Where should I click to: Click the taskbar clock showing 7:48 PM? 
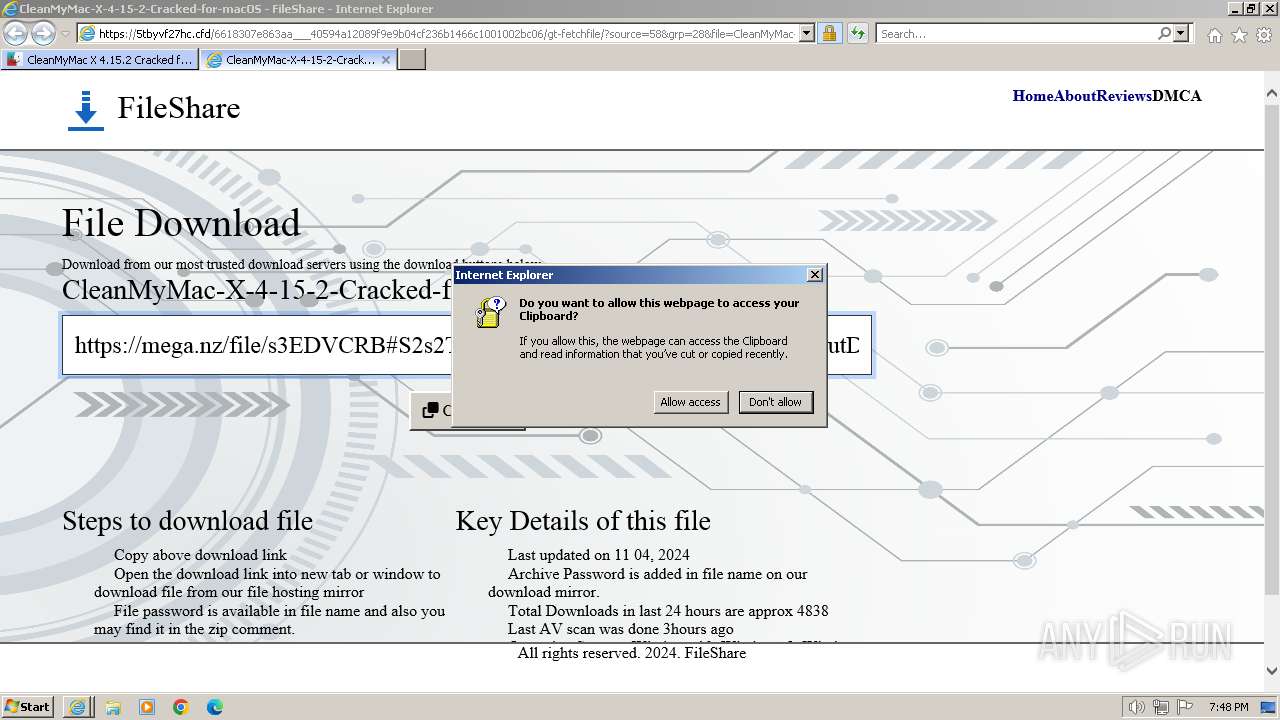[x=1228, y=707]
